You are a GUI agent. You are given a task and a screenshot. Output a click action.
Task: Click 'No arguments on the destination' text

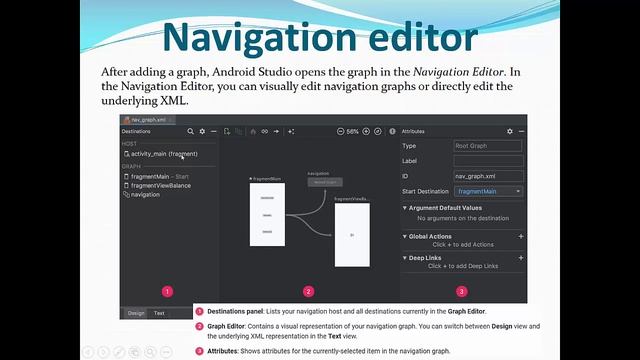pyautogui.click(x=463, y=218)
